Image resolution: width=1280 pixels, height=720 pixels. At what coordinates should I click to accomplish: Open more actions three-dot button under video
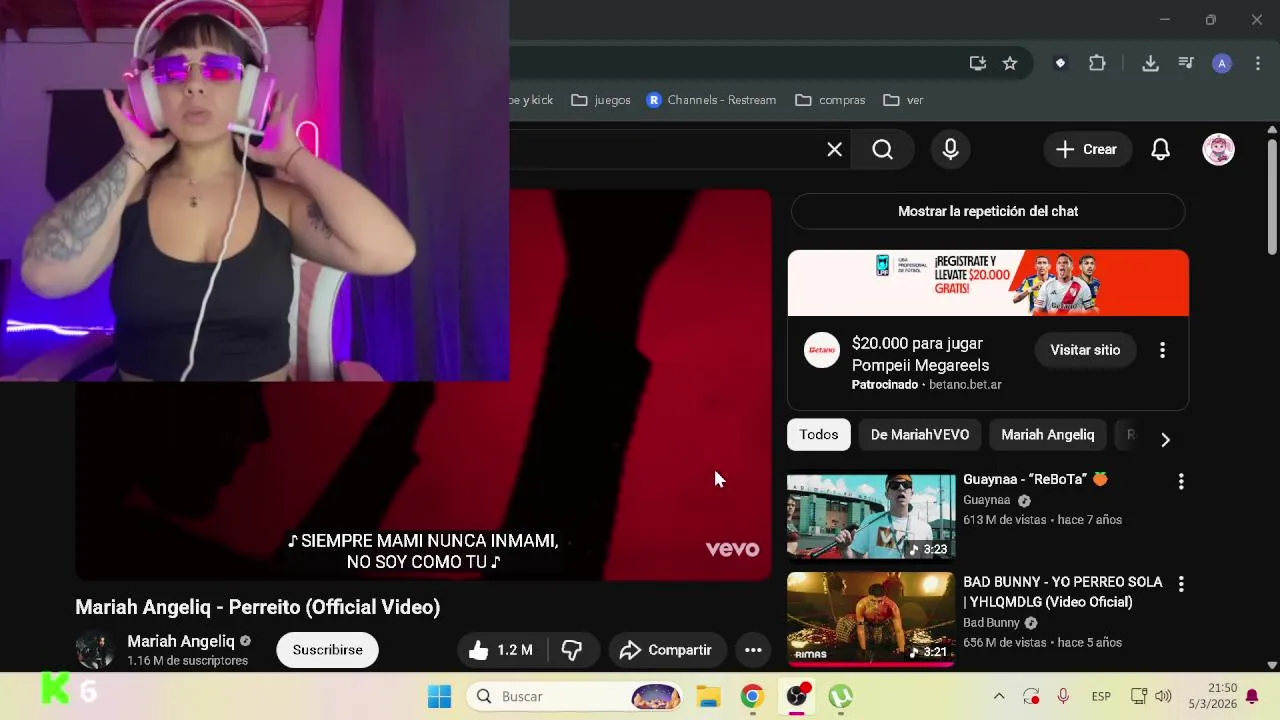coord(753,650)
